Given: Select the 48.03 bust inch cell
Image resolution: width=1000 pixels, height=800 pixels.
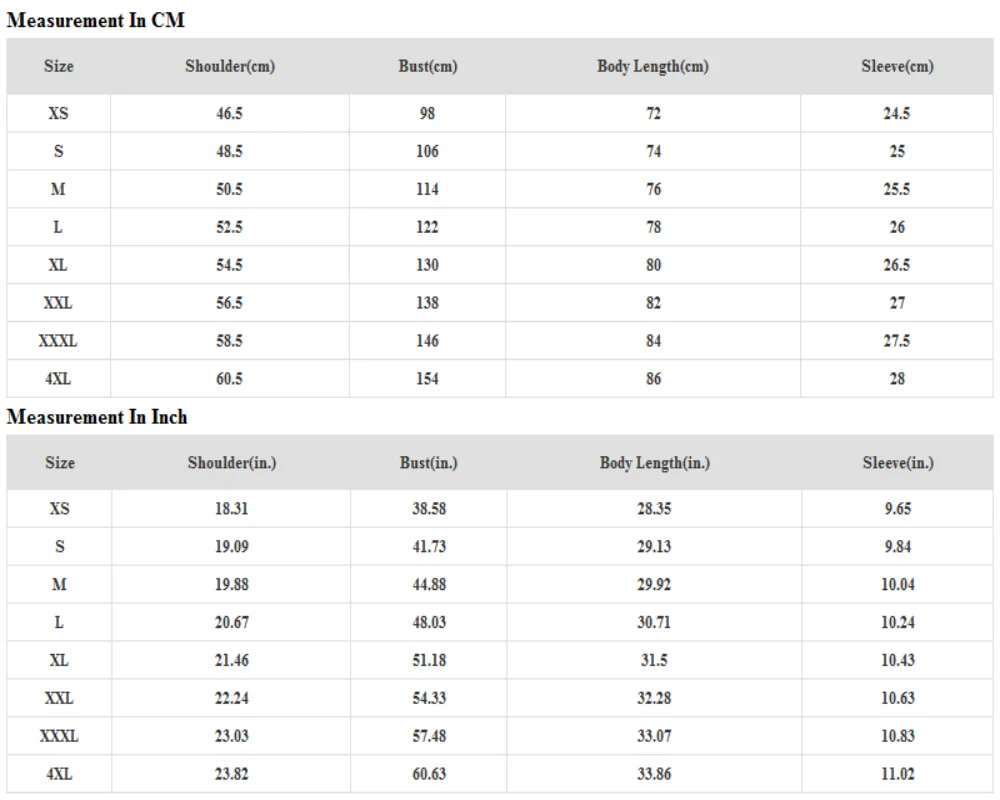Looking at the screenshot, I should [x=429, y=622].
